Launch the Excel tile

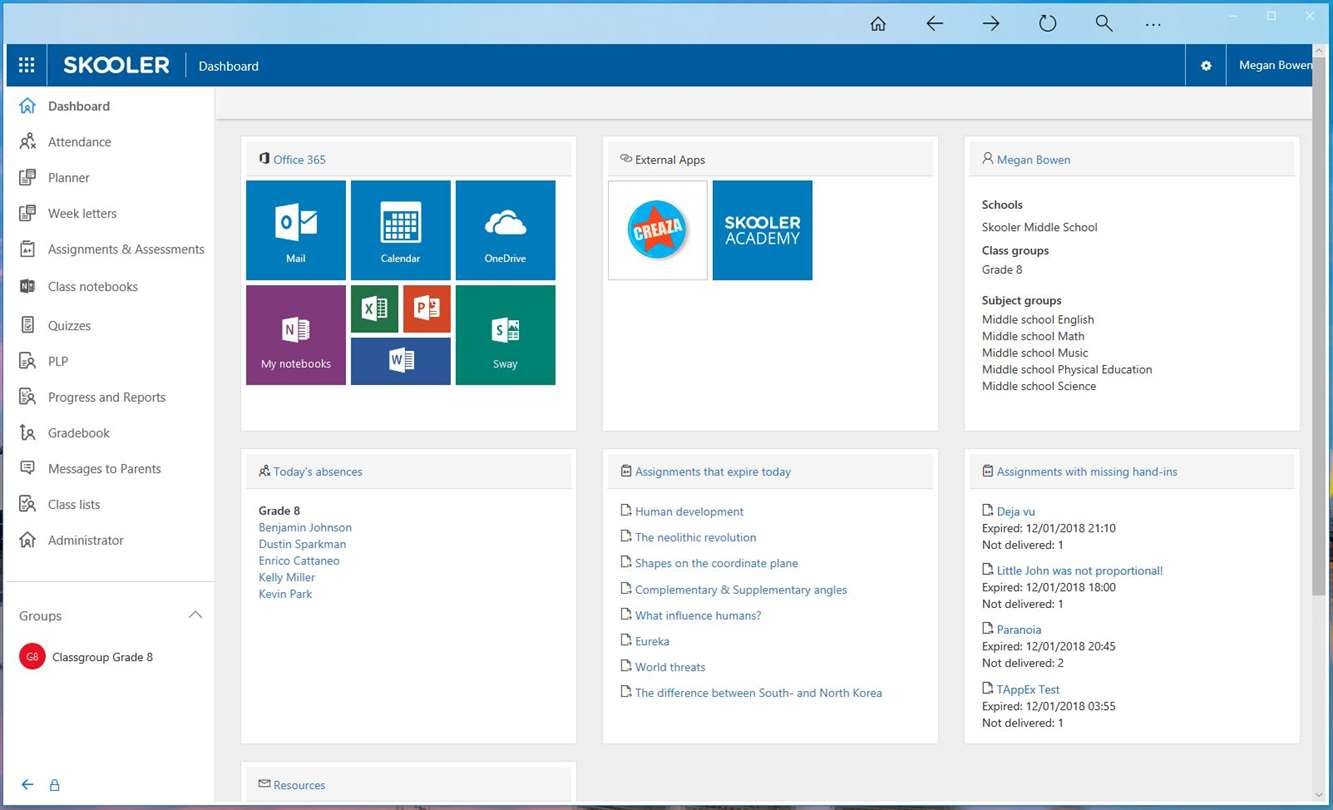(375, 309)
